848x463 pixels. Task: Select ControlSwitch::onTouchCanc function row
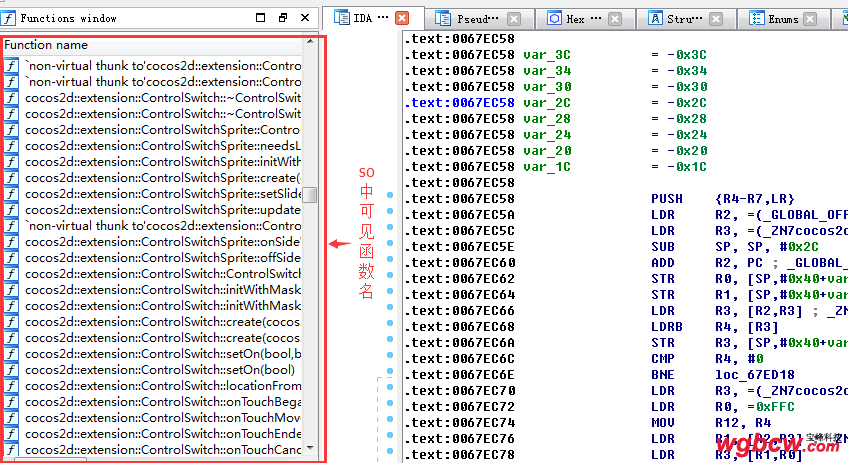152,450
